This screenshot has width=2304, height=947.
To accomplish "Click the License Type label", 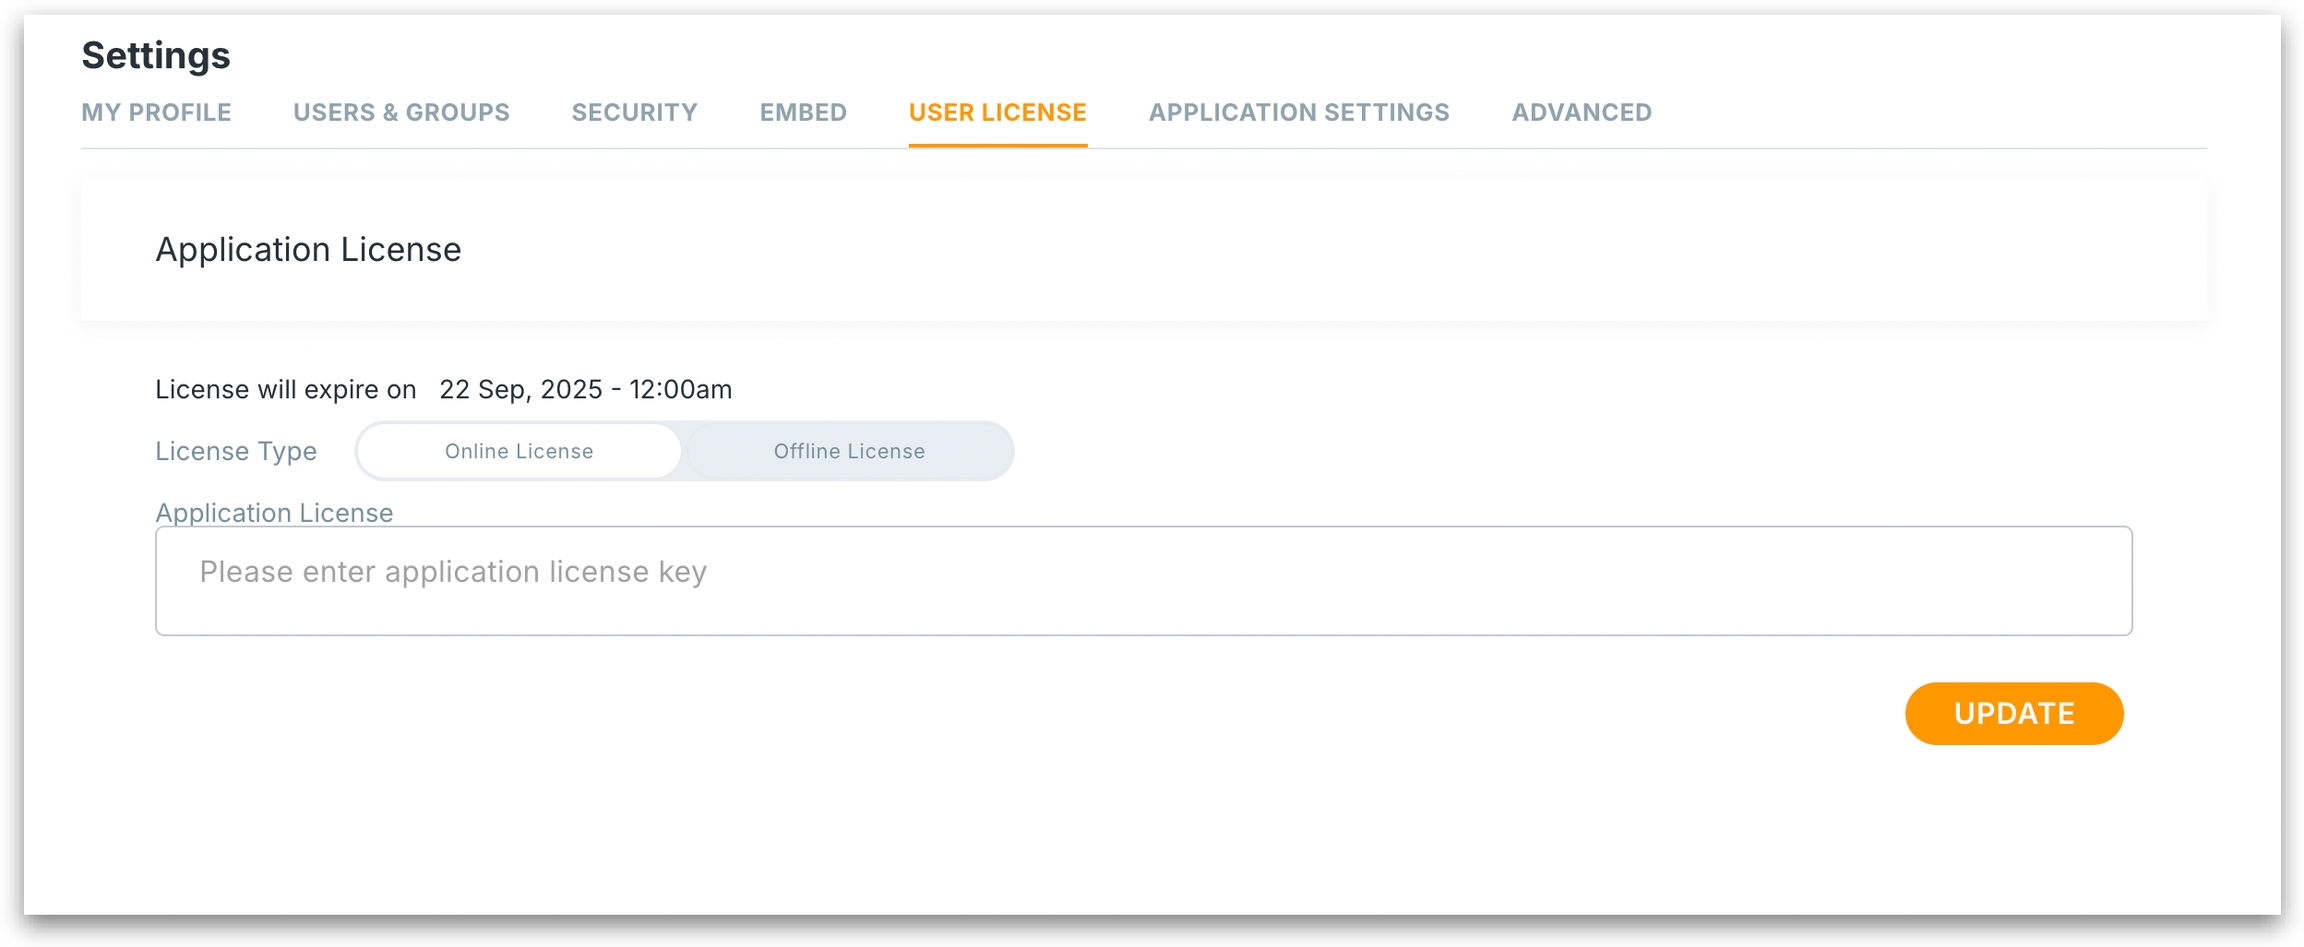I will (x=236, y=451).
